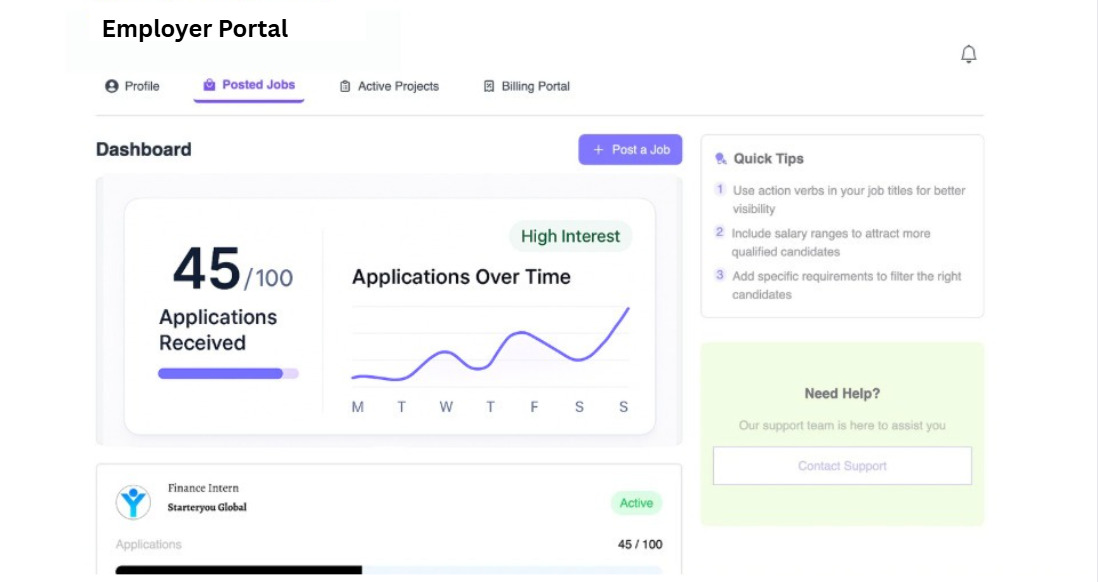Open the Profile tab

pyautogui.click(x=141, y=87)
